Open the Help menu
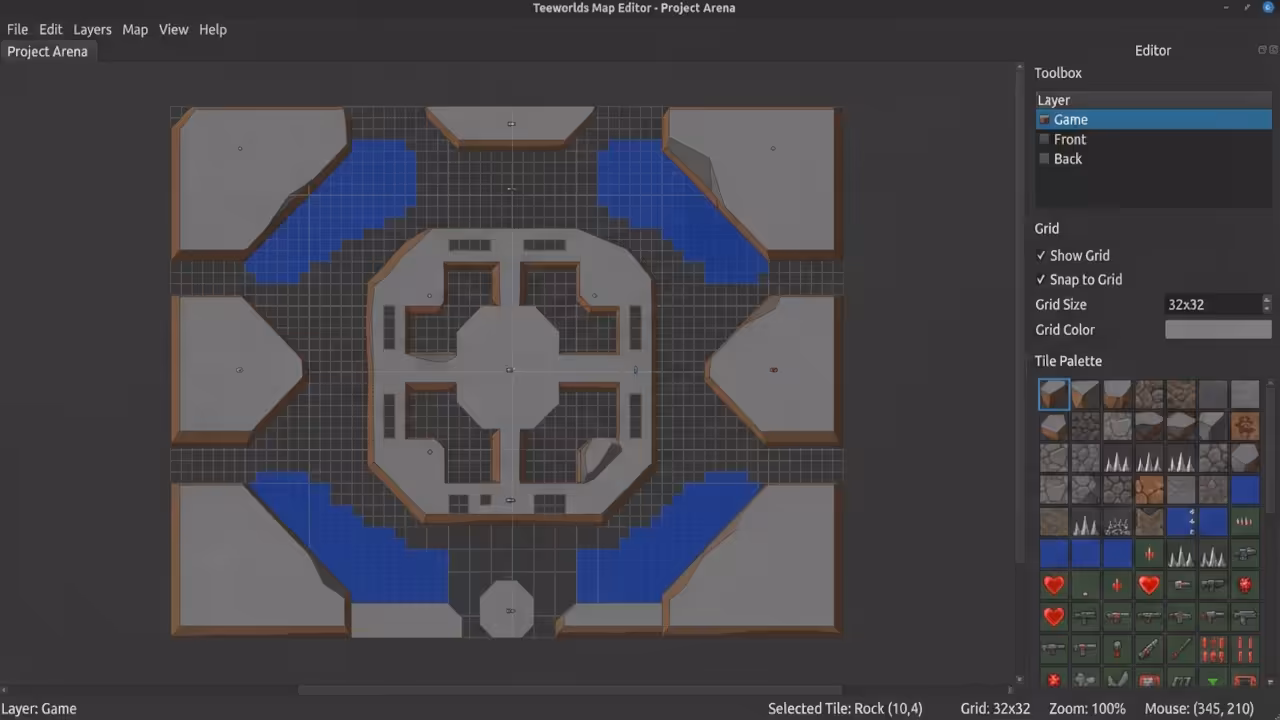Viewport: 1280px width, 720px height. coord(212,29)
